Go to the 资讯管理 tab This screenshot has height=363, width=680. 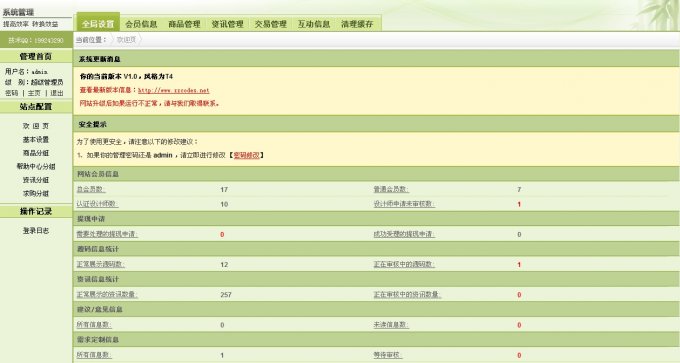pos(227,24)
